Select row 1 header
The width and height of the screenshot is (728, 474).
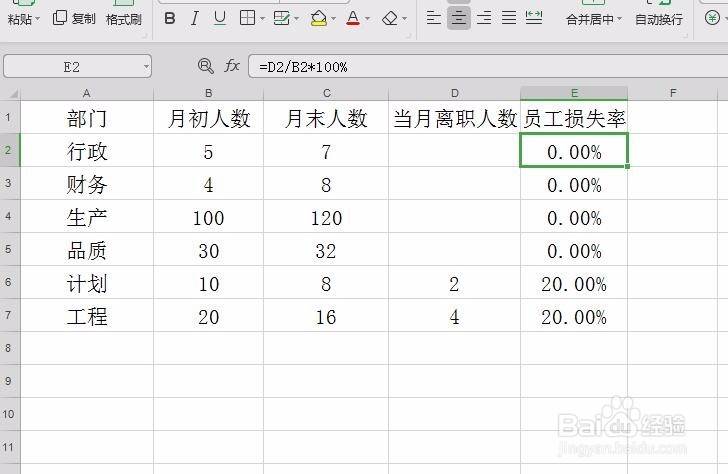pyautogui.click(x=10, y=117)
